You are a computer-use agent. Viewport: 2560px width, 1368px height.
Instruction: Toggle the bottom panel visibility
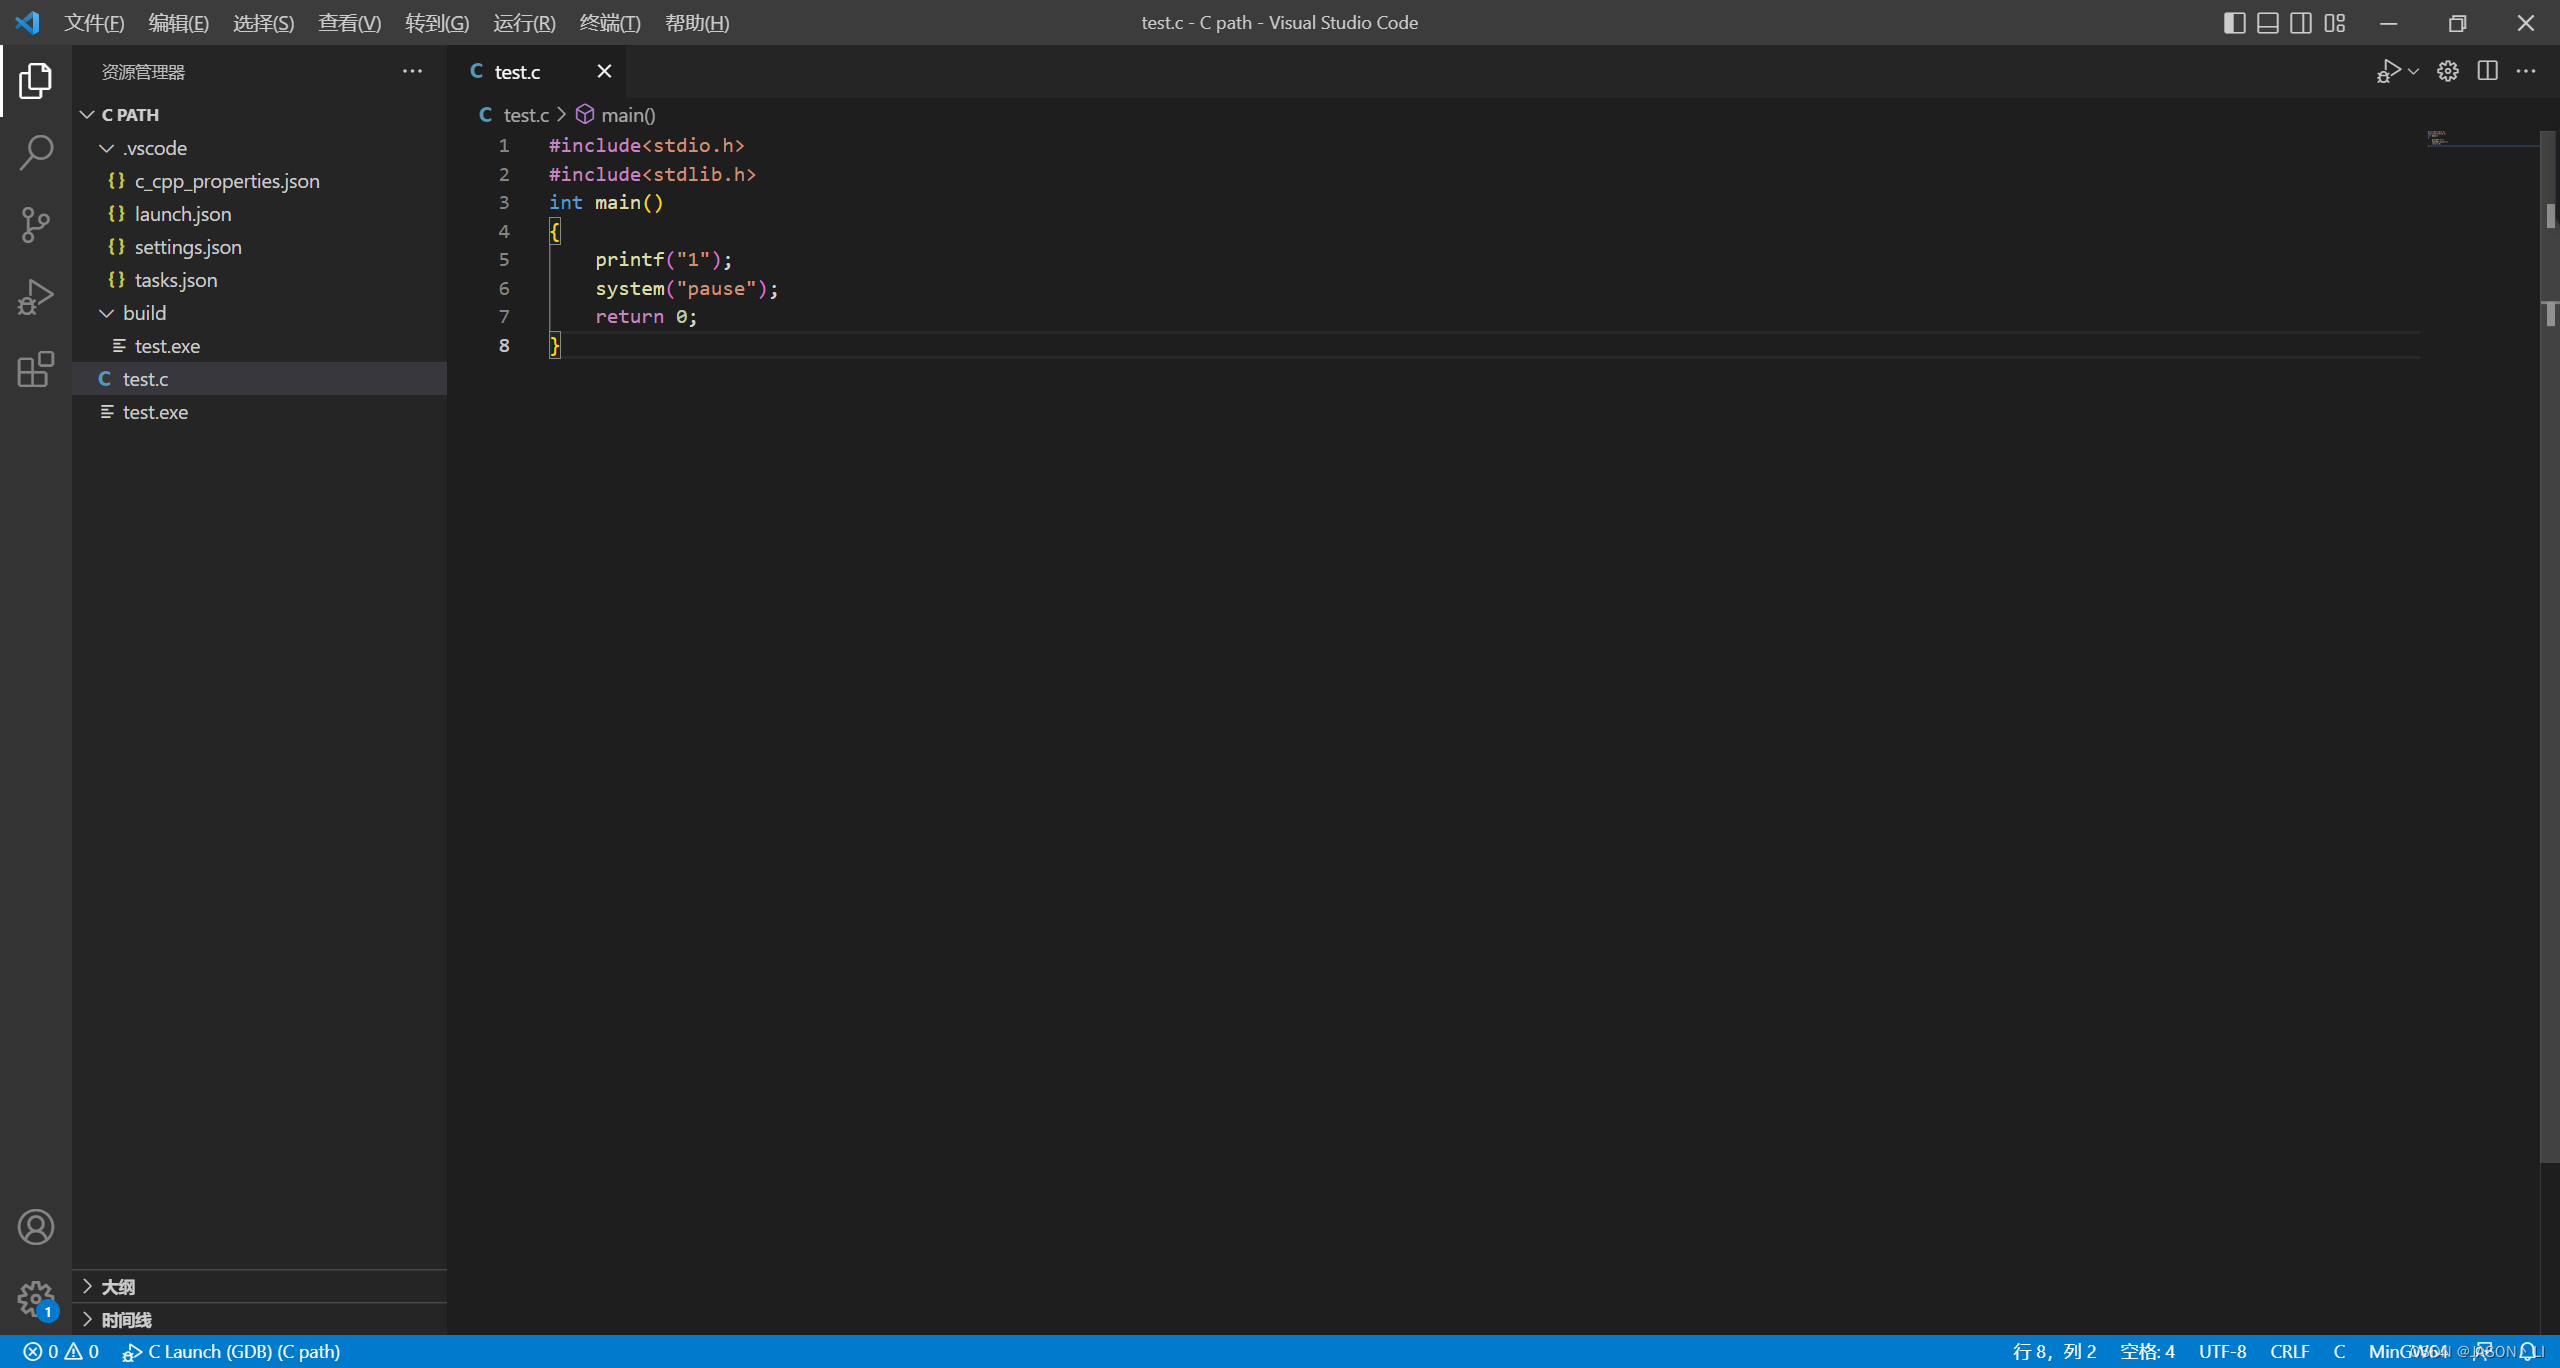[2268, 22]
